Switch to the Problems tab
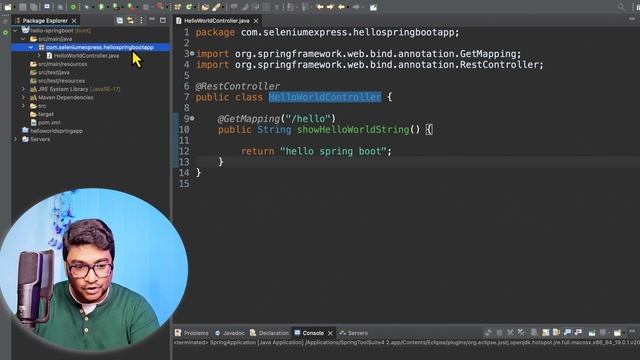Viewport: 640px width, 360px height. 192,333
